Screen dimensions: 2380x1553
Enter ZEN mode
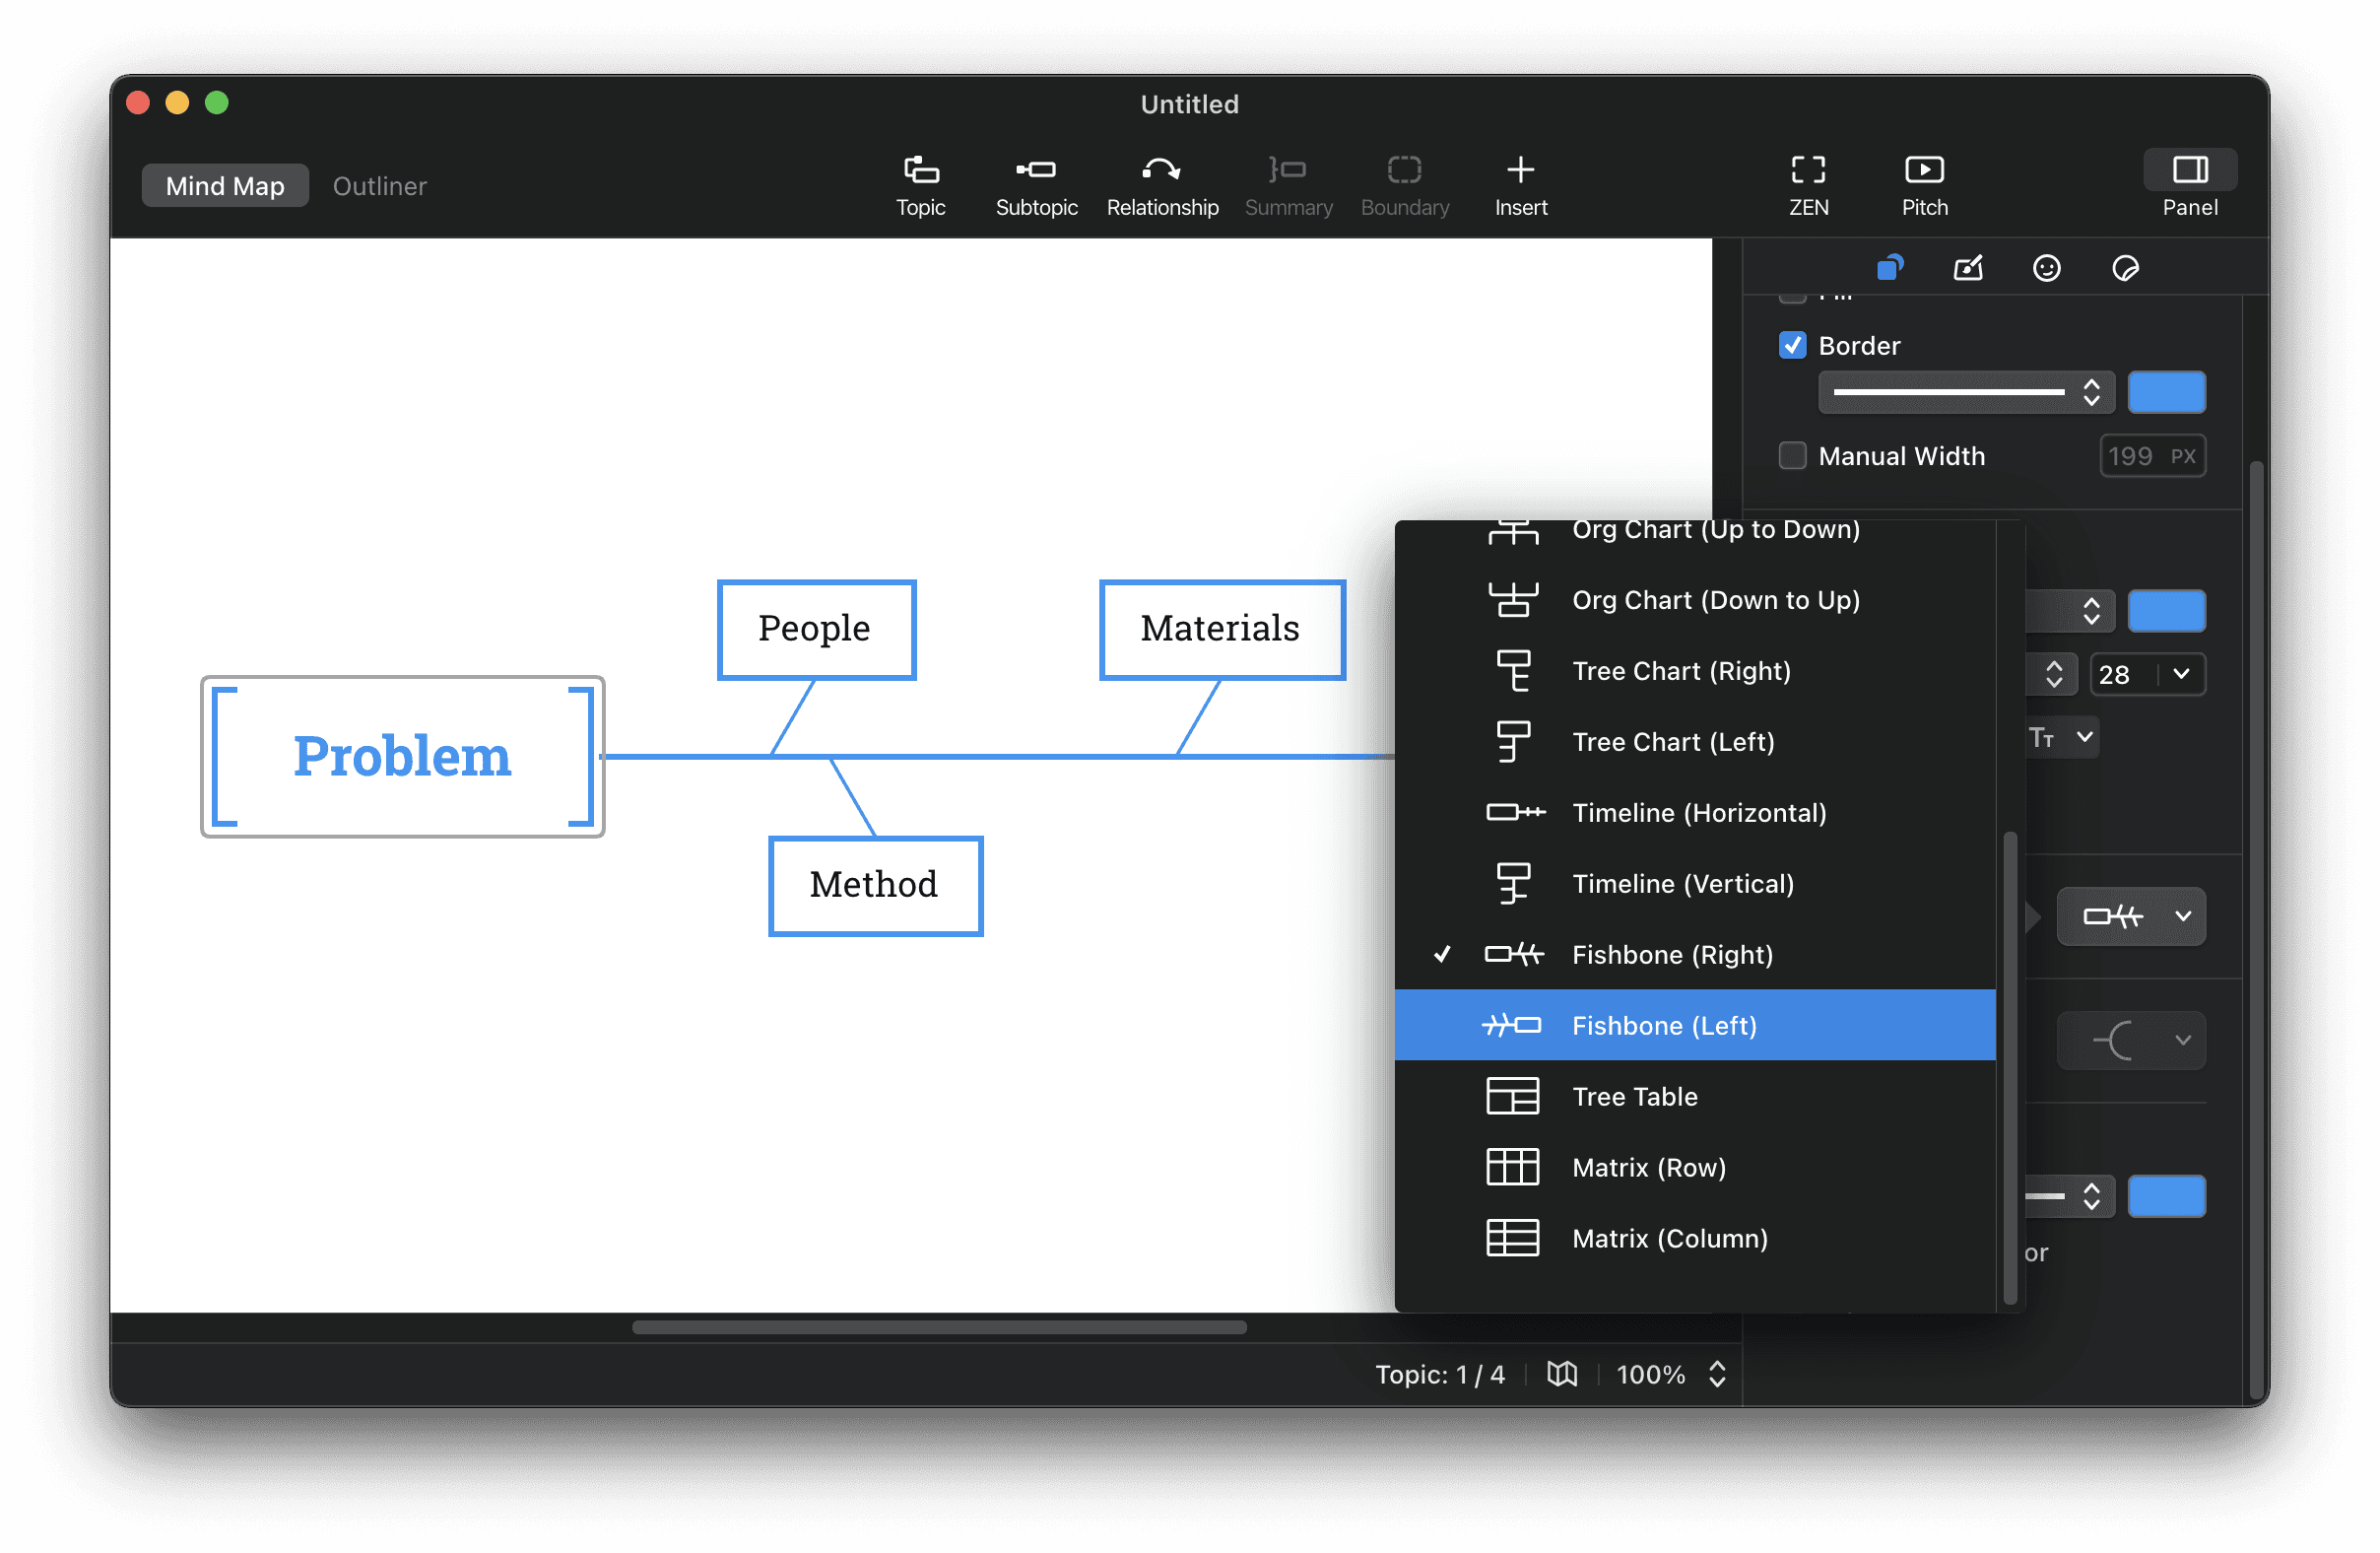1808,186
